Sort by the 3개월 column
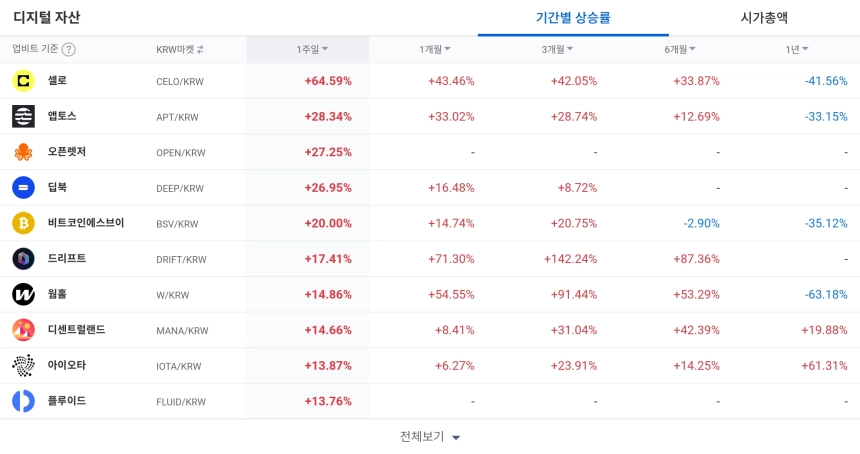 click(x=557, y=49)
